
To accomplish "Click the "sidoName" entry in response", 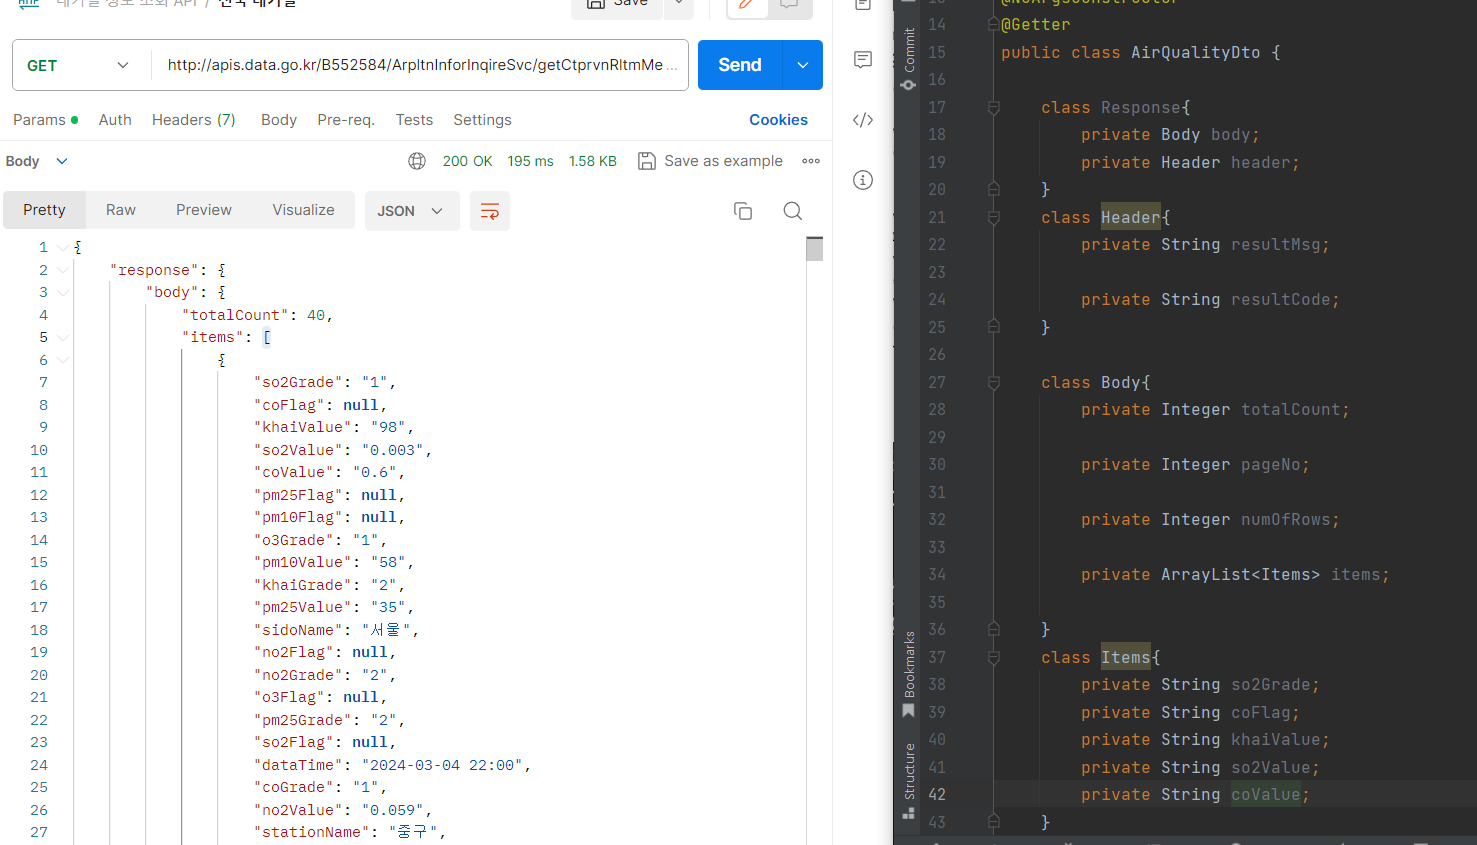I will pos(336,630).
